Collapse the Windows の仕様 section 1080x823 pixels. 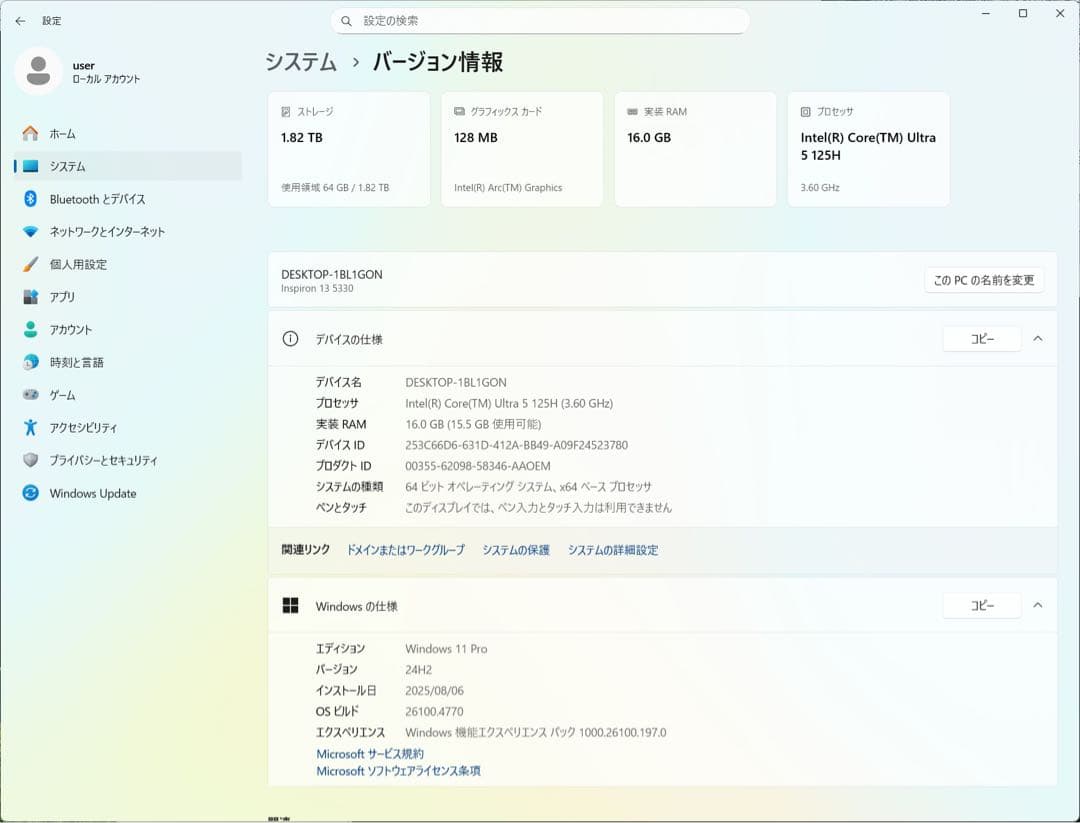point(1038,605)
